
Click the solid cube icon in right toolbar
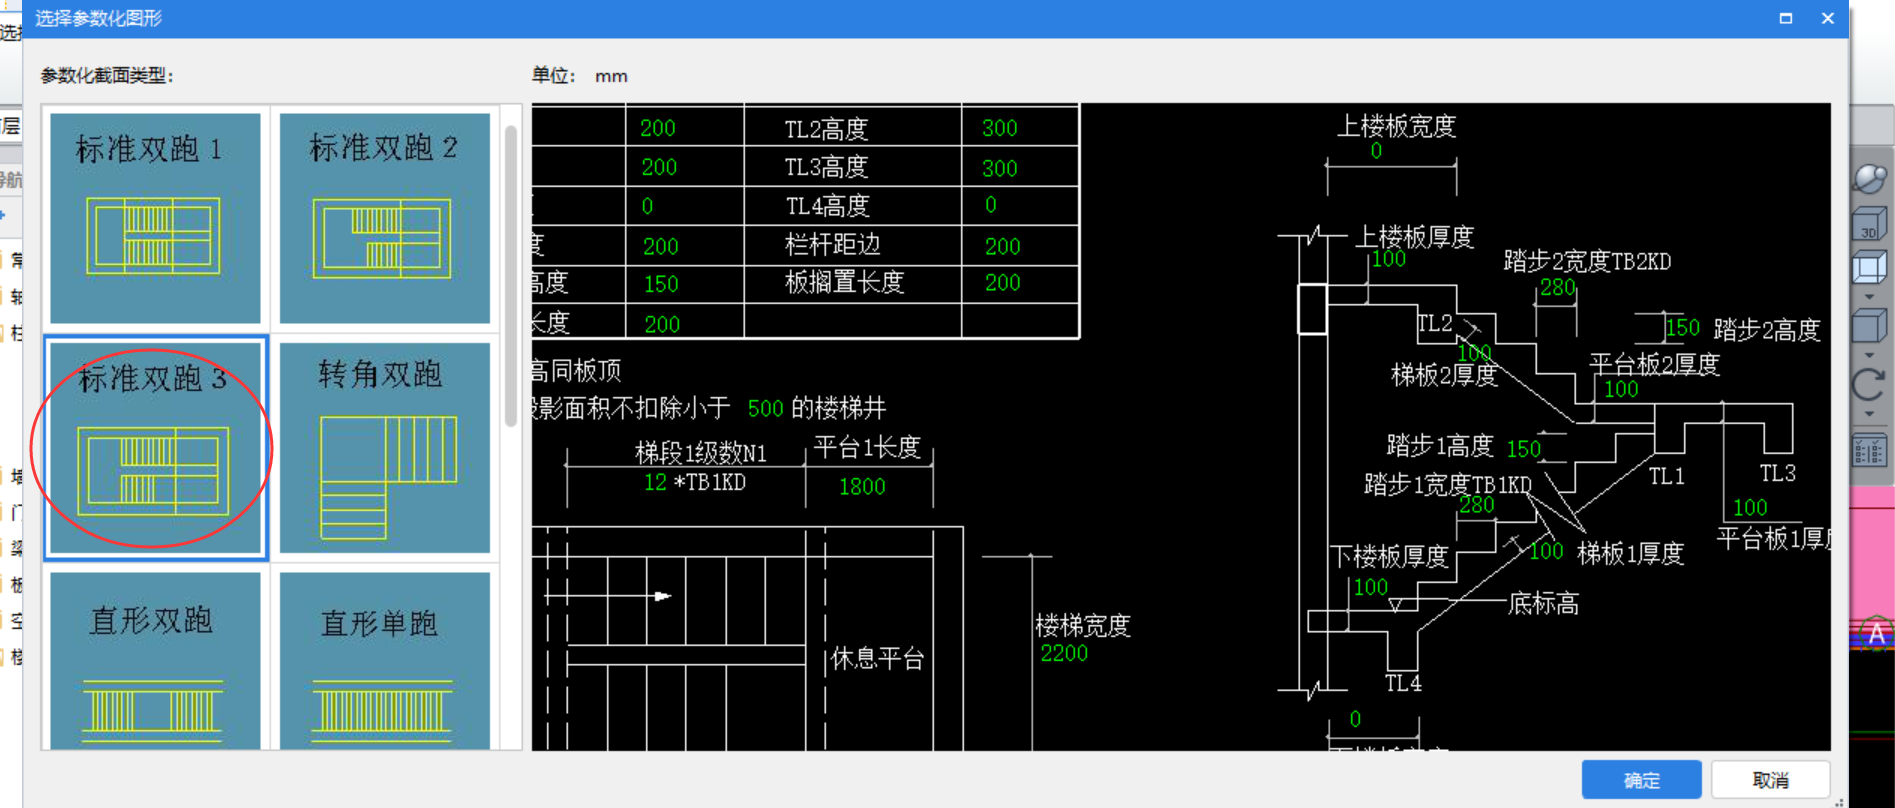tap(1869, 326)
